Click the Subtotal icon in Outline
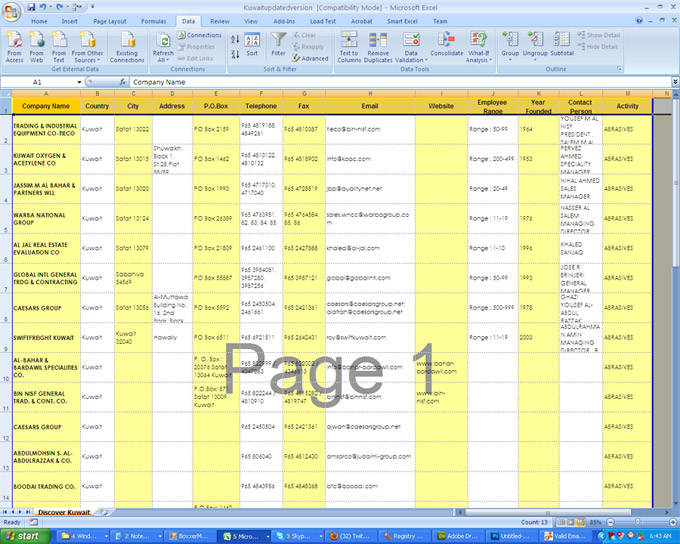The width and height of the screenshot is (680, 544). pyautogui.click(x=562, y=44)
